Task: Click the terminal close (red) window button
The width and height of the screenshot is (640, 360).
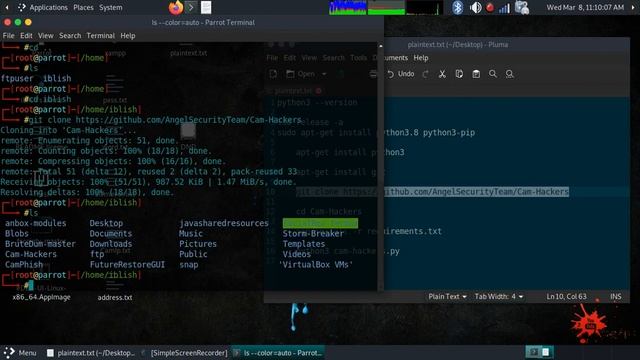Action: 7,22
